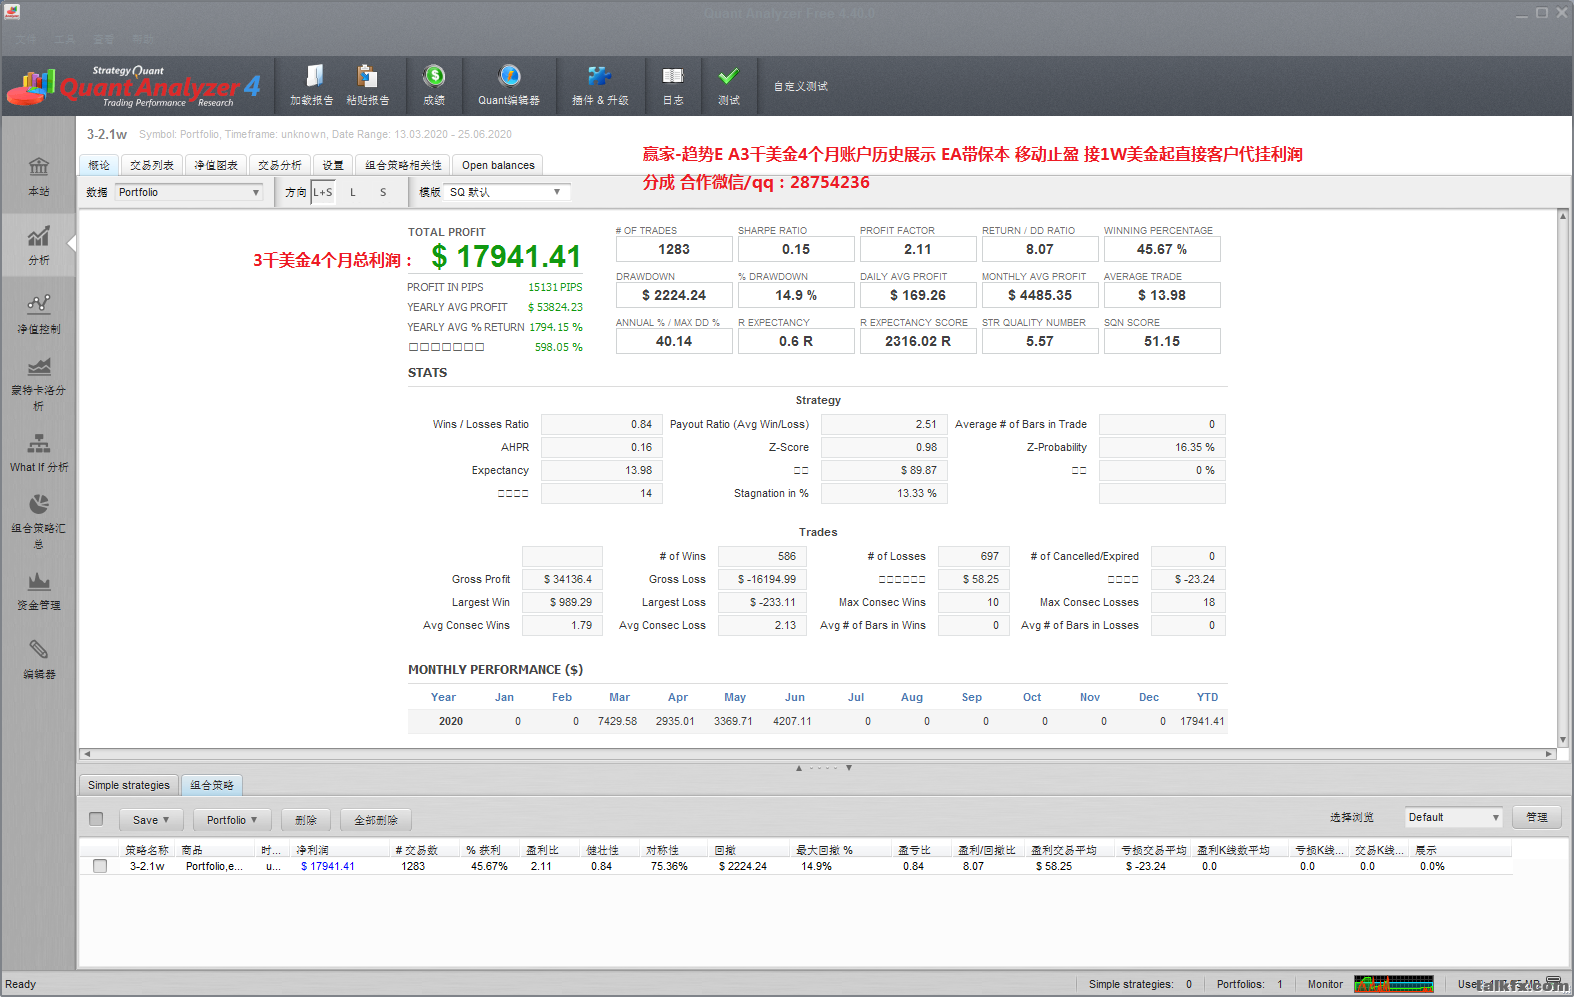Click the Quant Analyzer 4 logo

pos(135,86)
